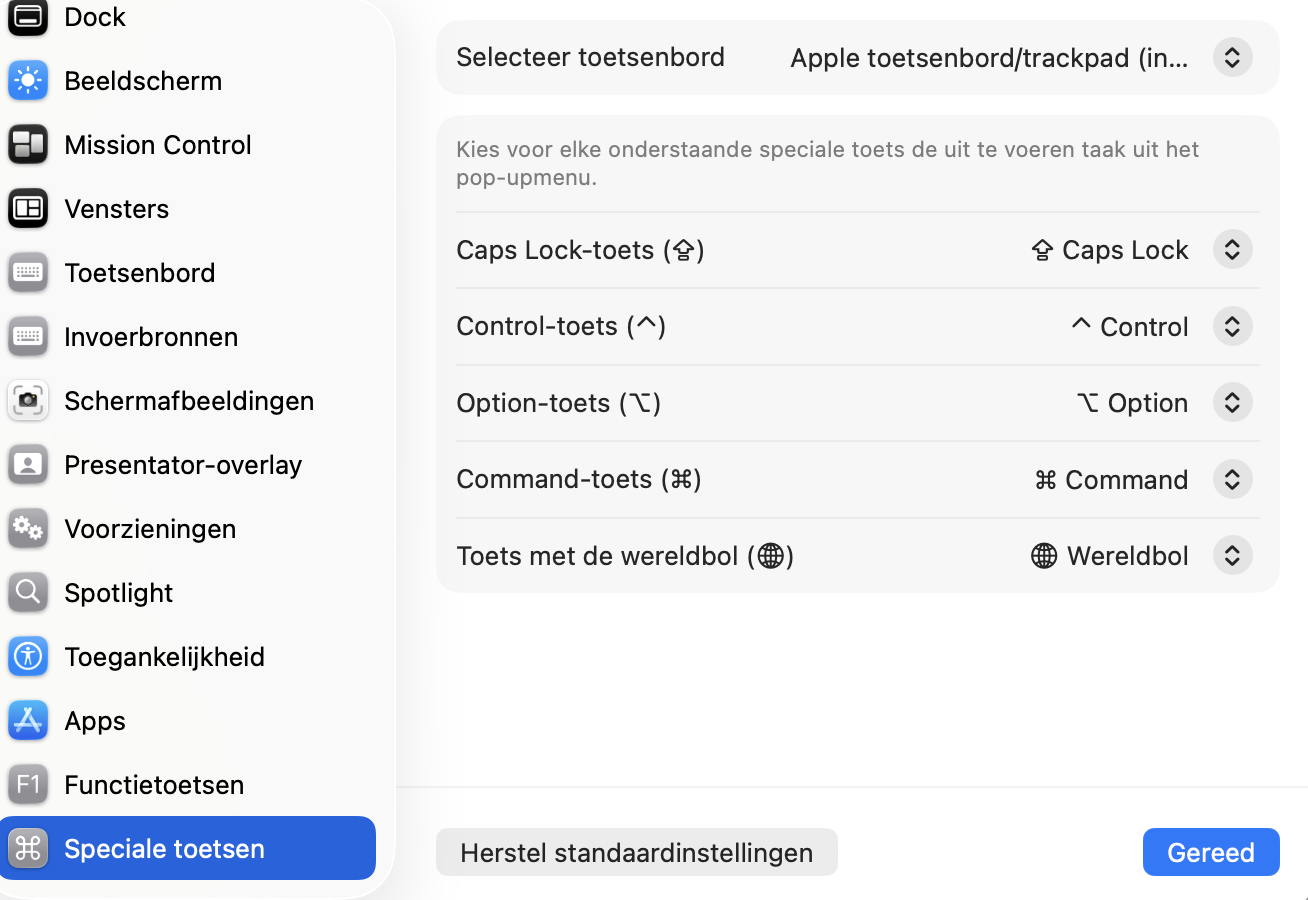
Task: Open the Command-toets dropdown
Action: (x=1232, y=479)
